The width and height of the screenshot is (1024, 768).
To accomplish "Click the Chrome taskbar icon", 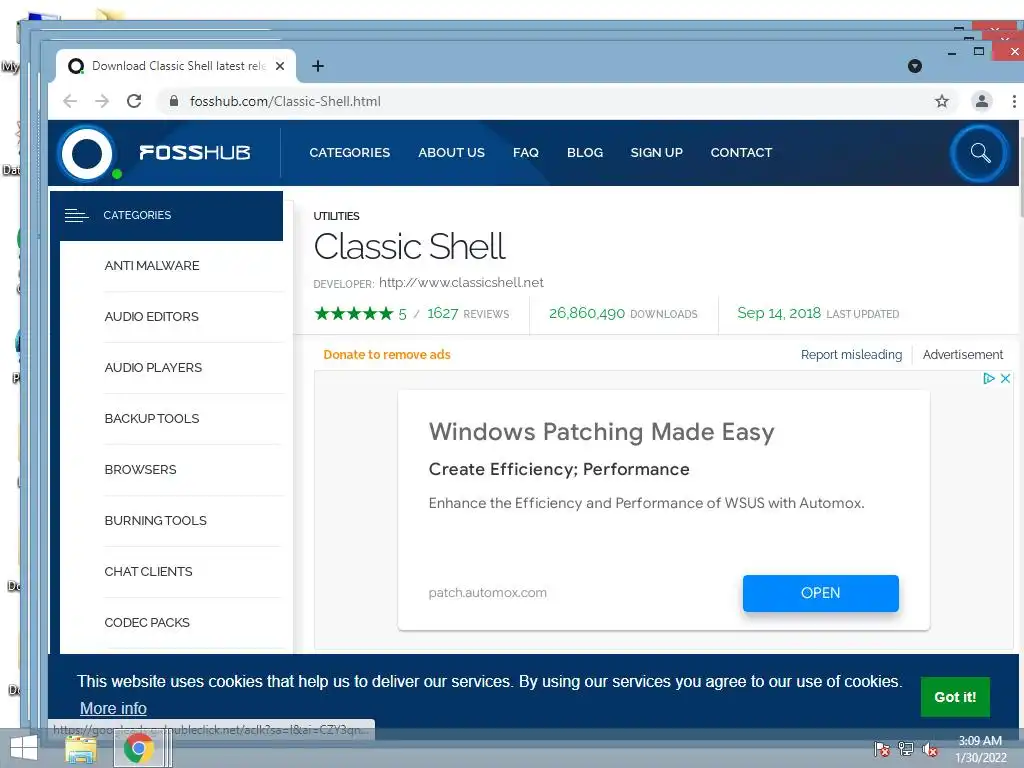I will point(138,748).
